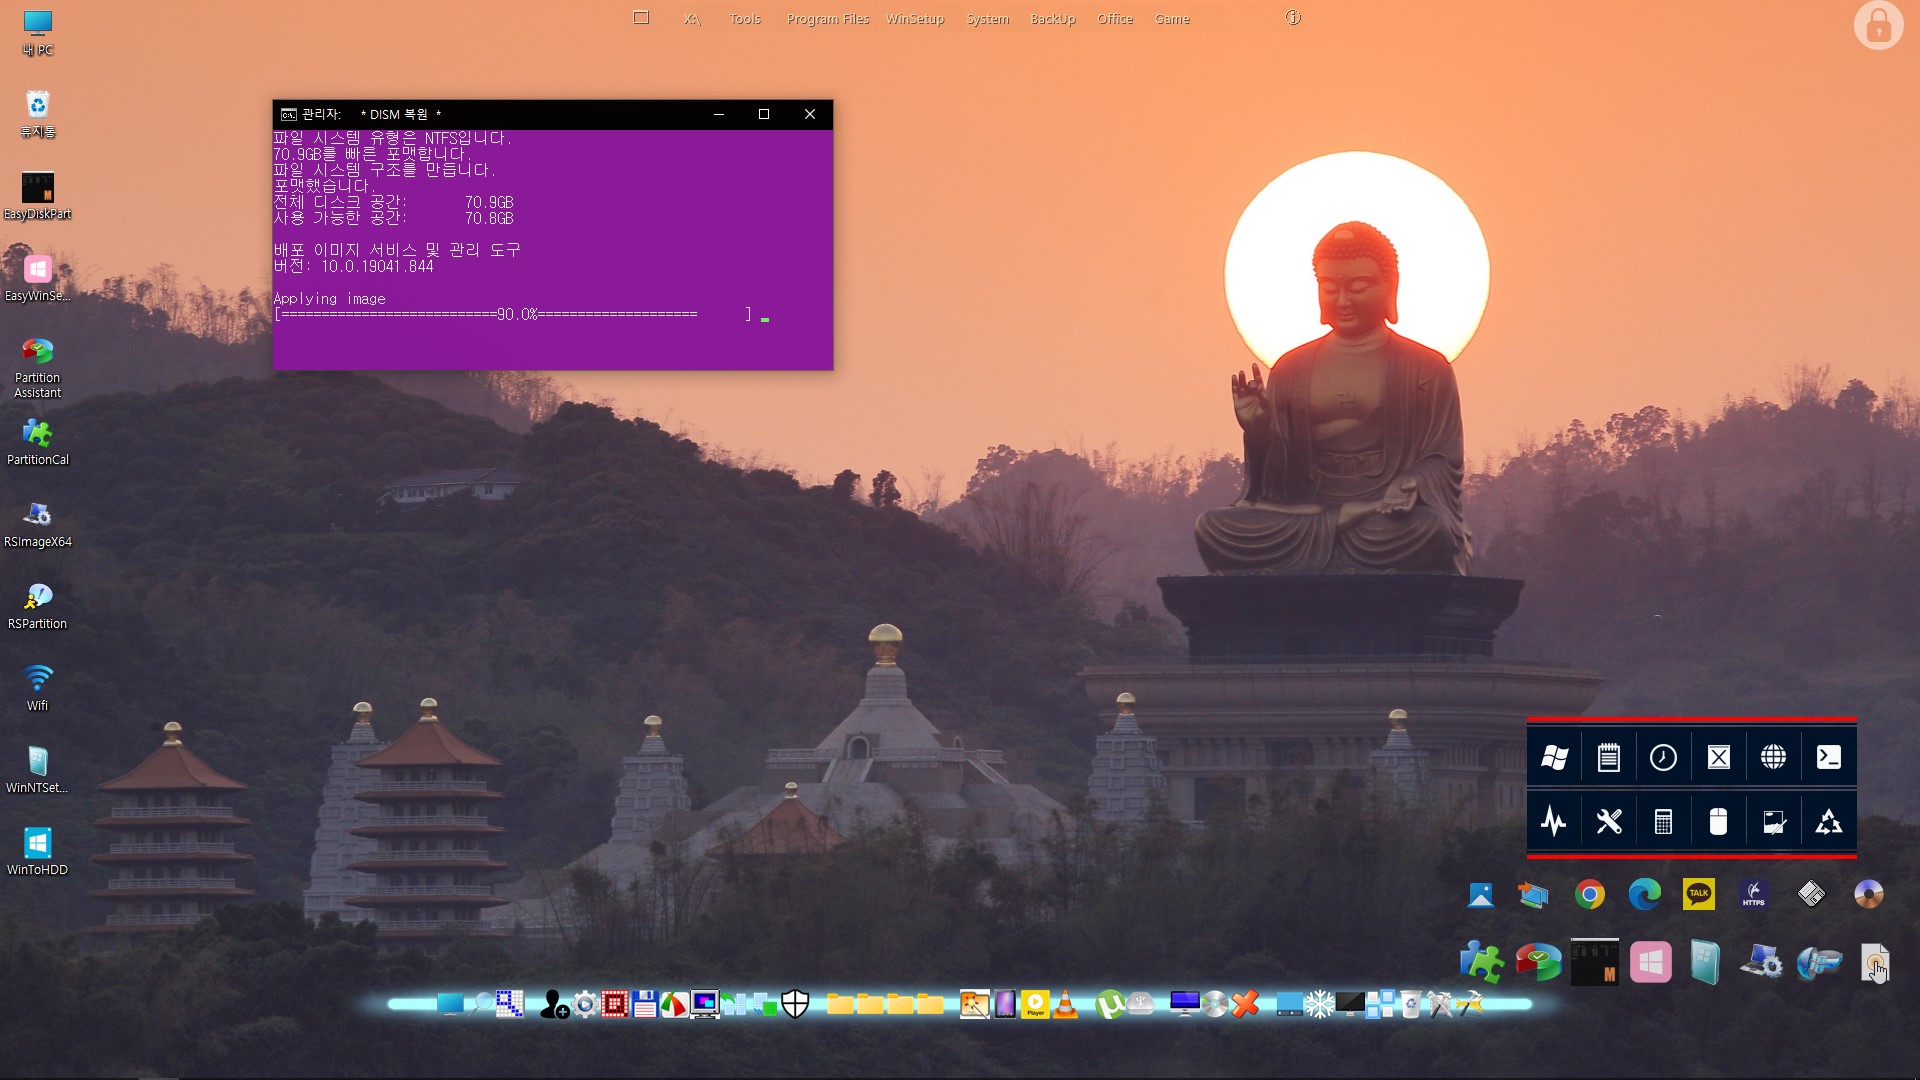Viewport: 1920px width, 1080px height.
Task: Click the 'Applying image' console text
Action: coord(330,299)
